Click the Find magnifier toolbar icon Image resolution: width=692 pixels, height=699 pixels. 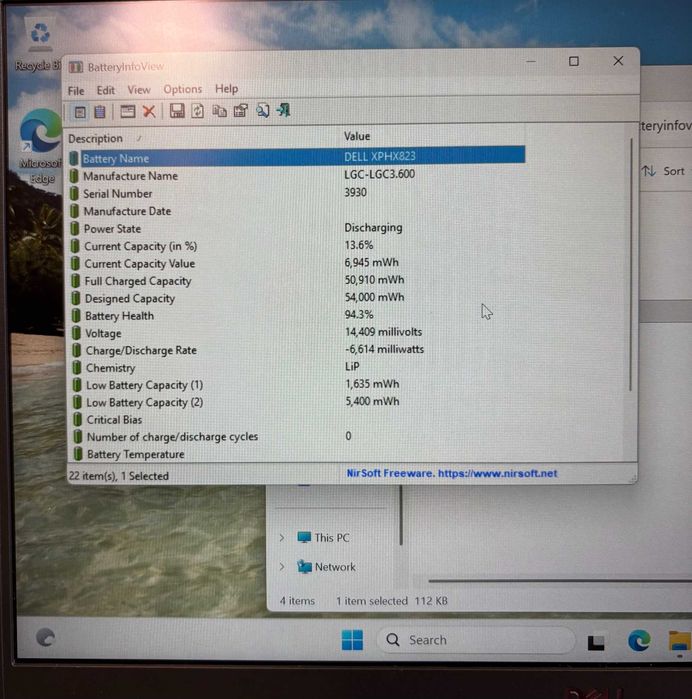(x=263, y=110)
